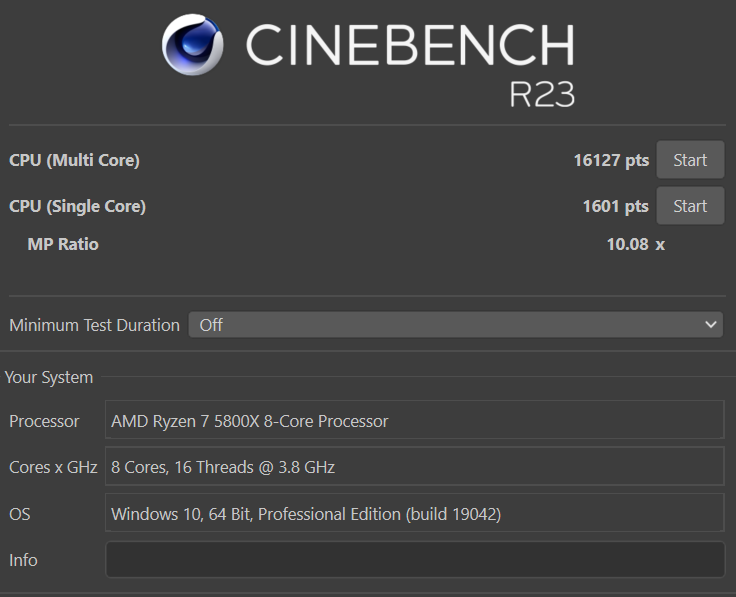Viewport: 736px width, 597px height.
Task: Open the Minimum Test Duration dropdown
Action: 455,325
